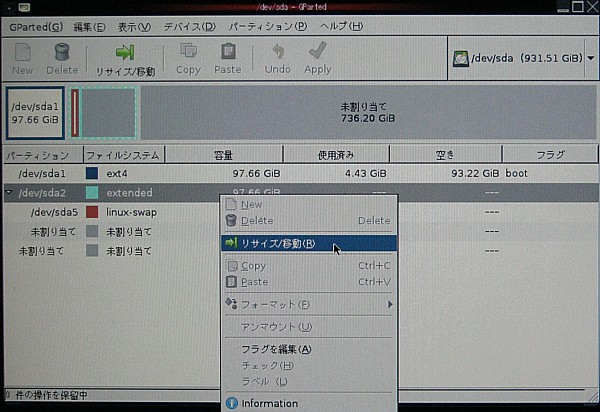
Task: Choose Paste in the context menu
Action: pyautogui.click(x=309, y=282)
